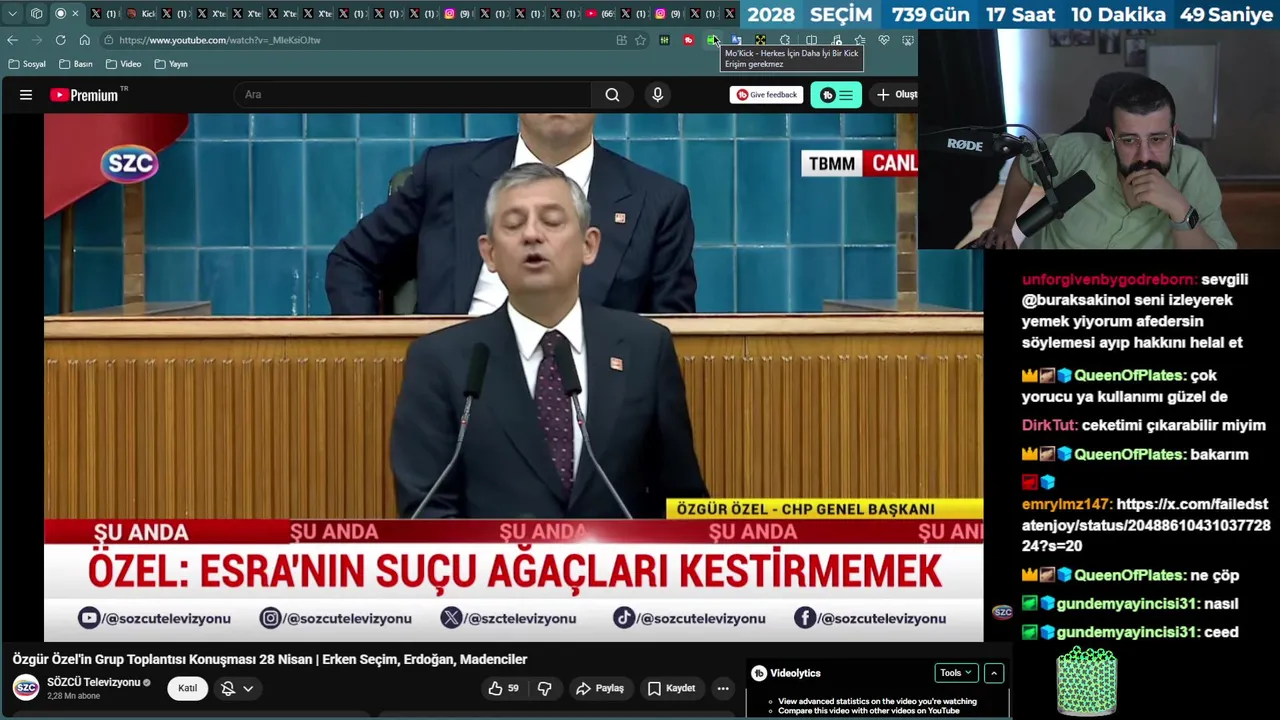Open the green equalizer extension icon

[x=664, y=40]
